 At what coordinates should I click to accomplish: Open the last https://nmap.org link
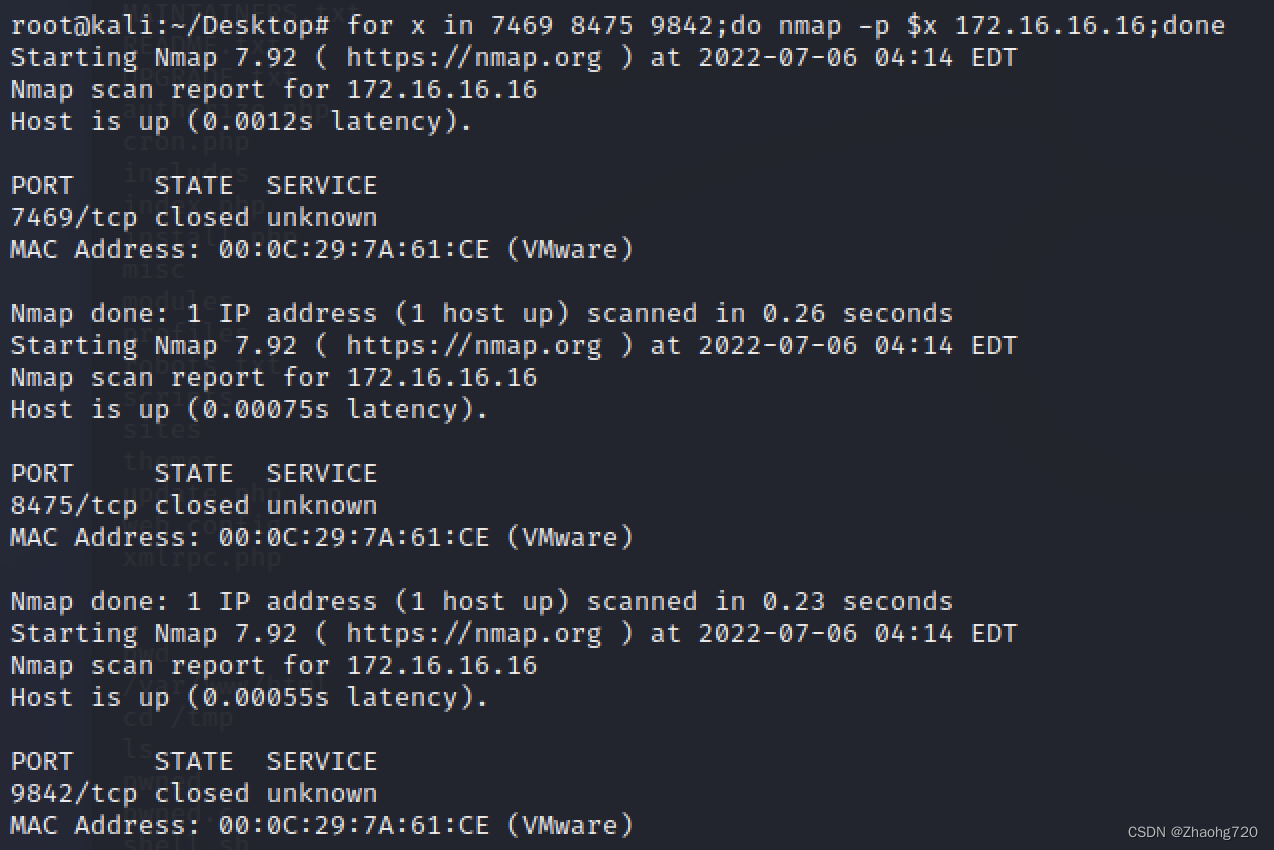[x=474, y=633]
